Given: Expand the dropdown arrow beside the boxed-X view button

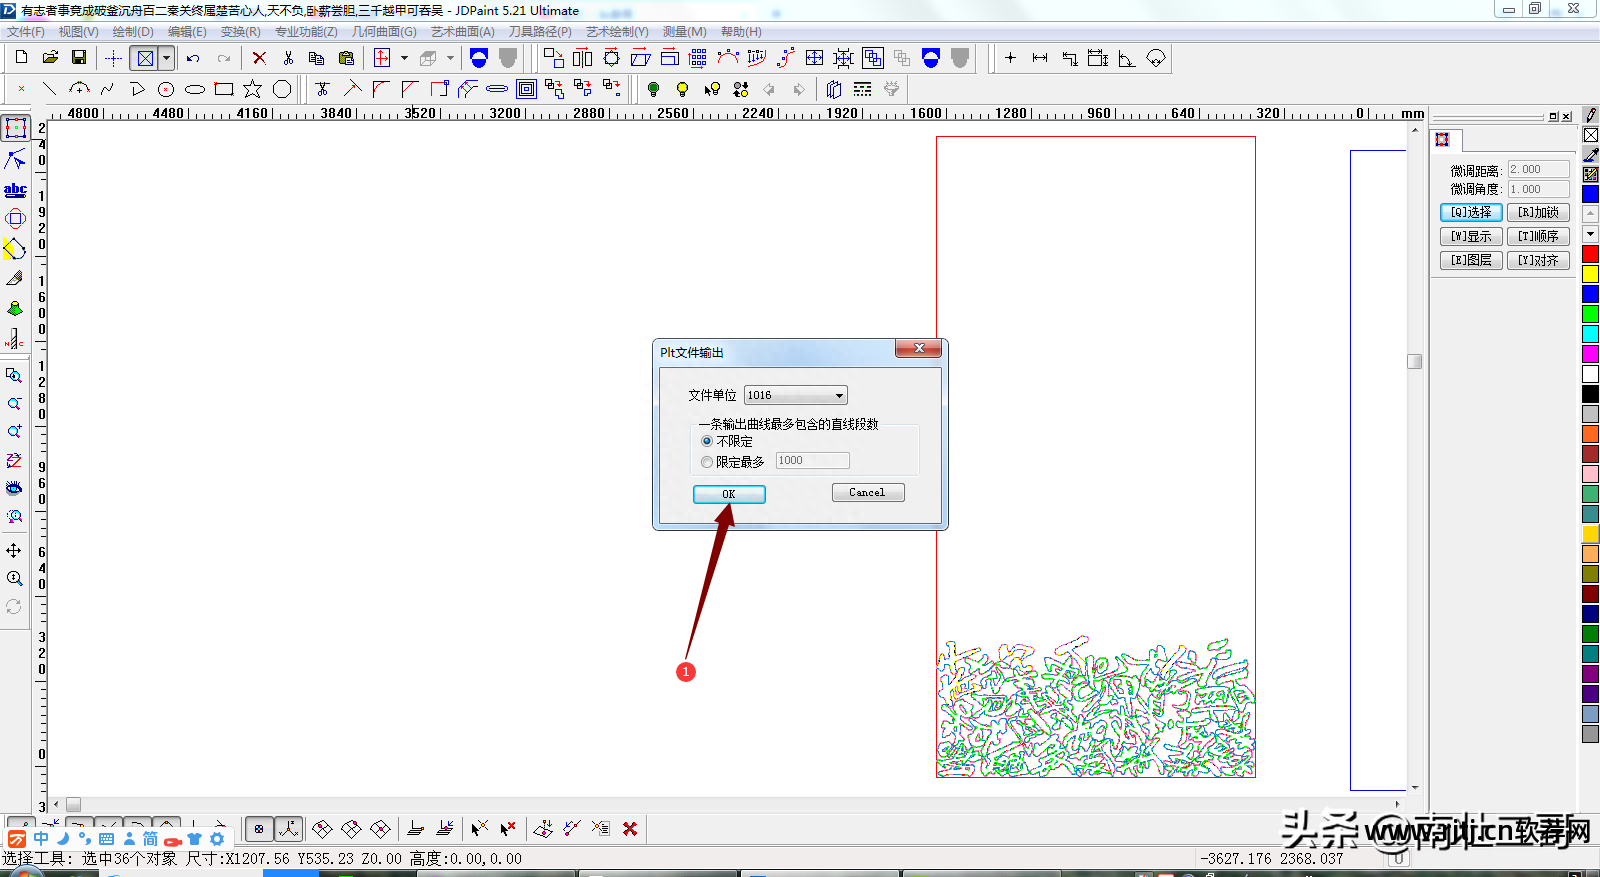Looking at the screenshot, I should [167, 58].
